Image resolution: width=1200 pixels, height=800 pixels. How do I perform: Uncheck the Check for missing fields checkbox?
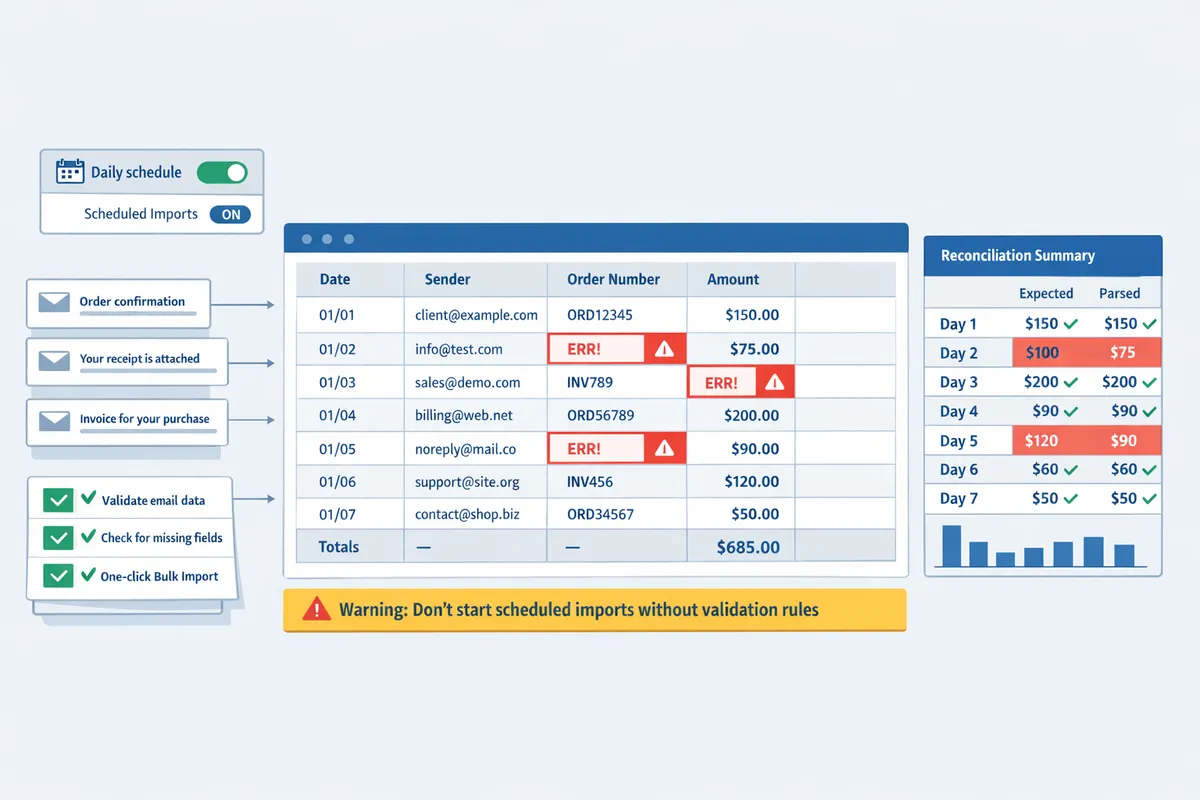coord(58,538)
